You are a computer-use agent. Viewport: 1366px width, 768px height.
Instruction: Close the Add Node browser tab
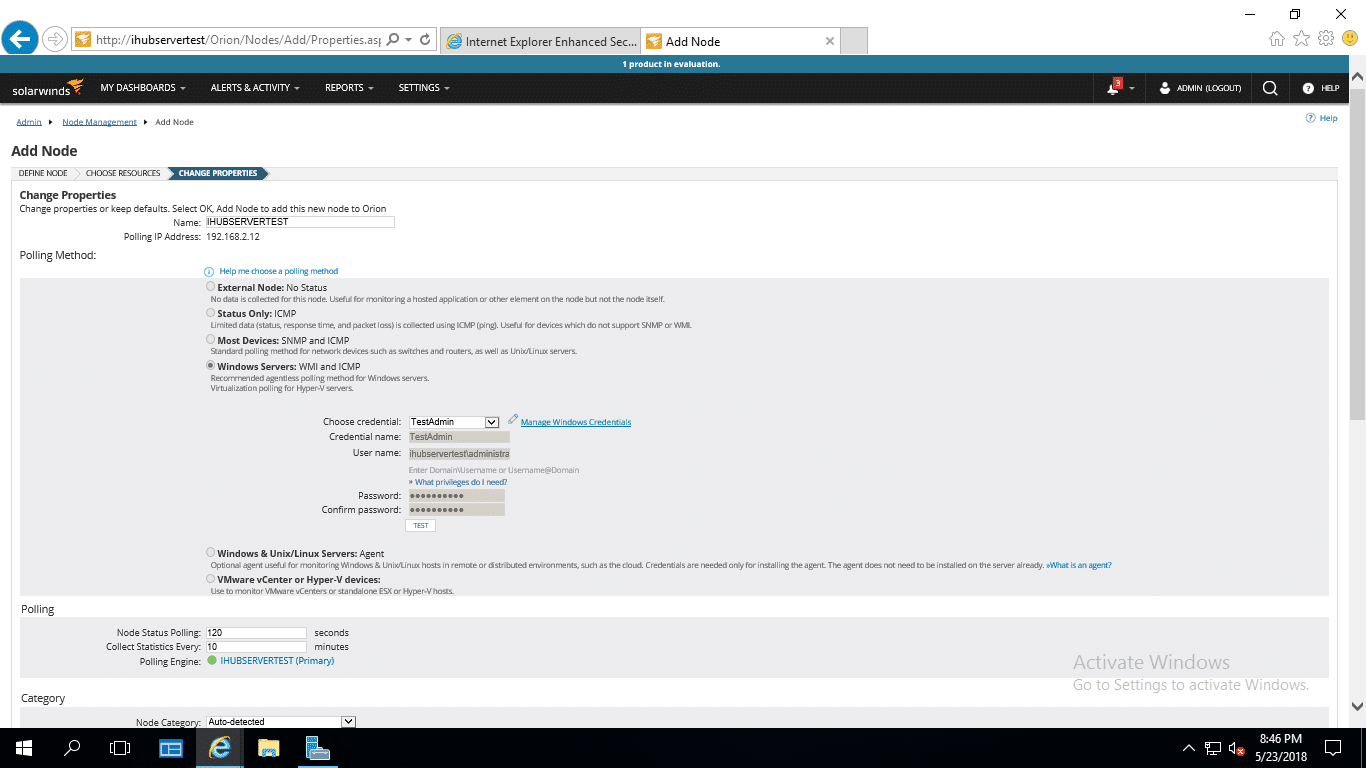point(829,41)
